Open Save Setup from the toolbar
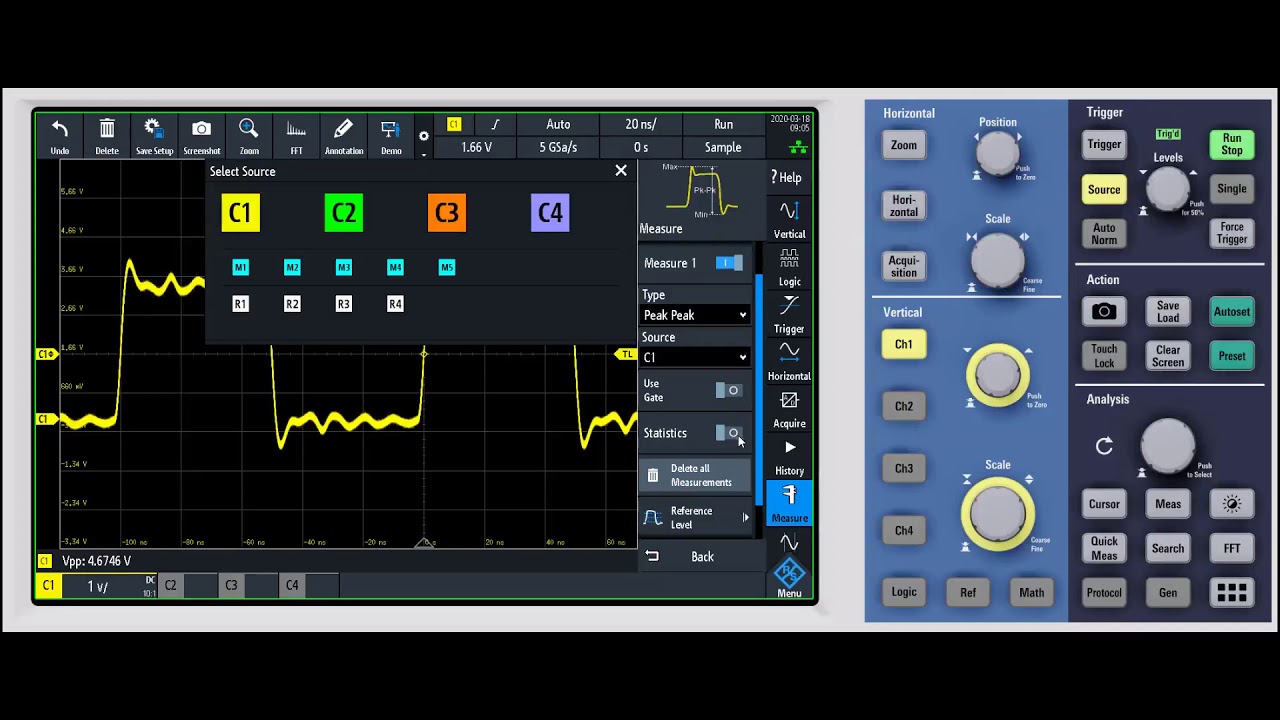This screenshot has width=1280, height=720. [154, 136]
